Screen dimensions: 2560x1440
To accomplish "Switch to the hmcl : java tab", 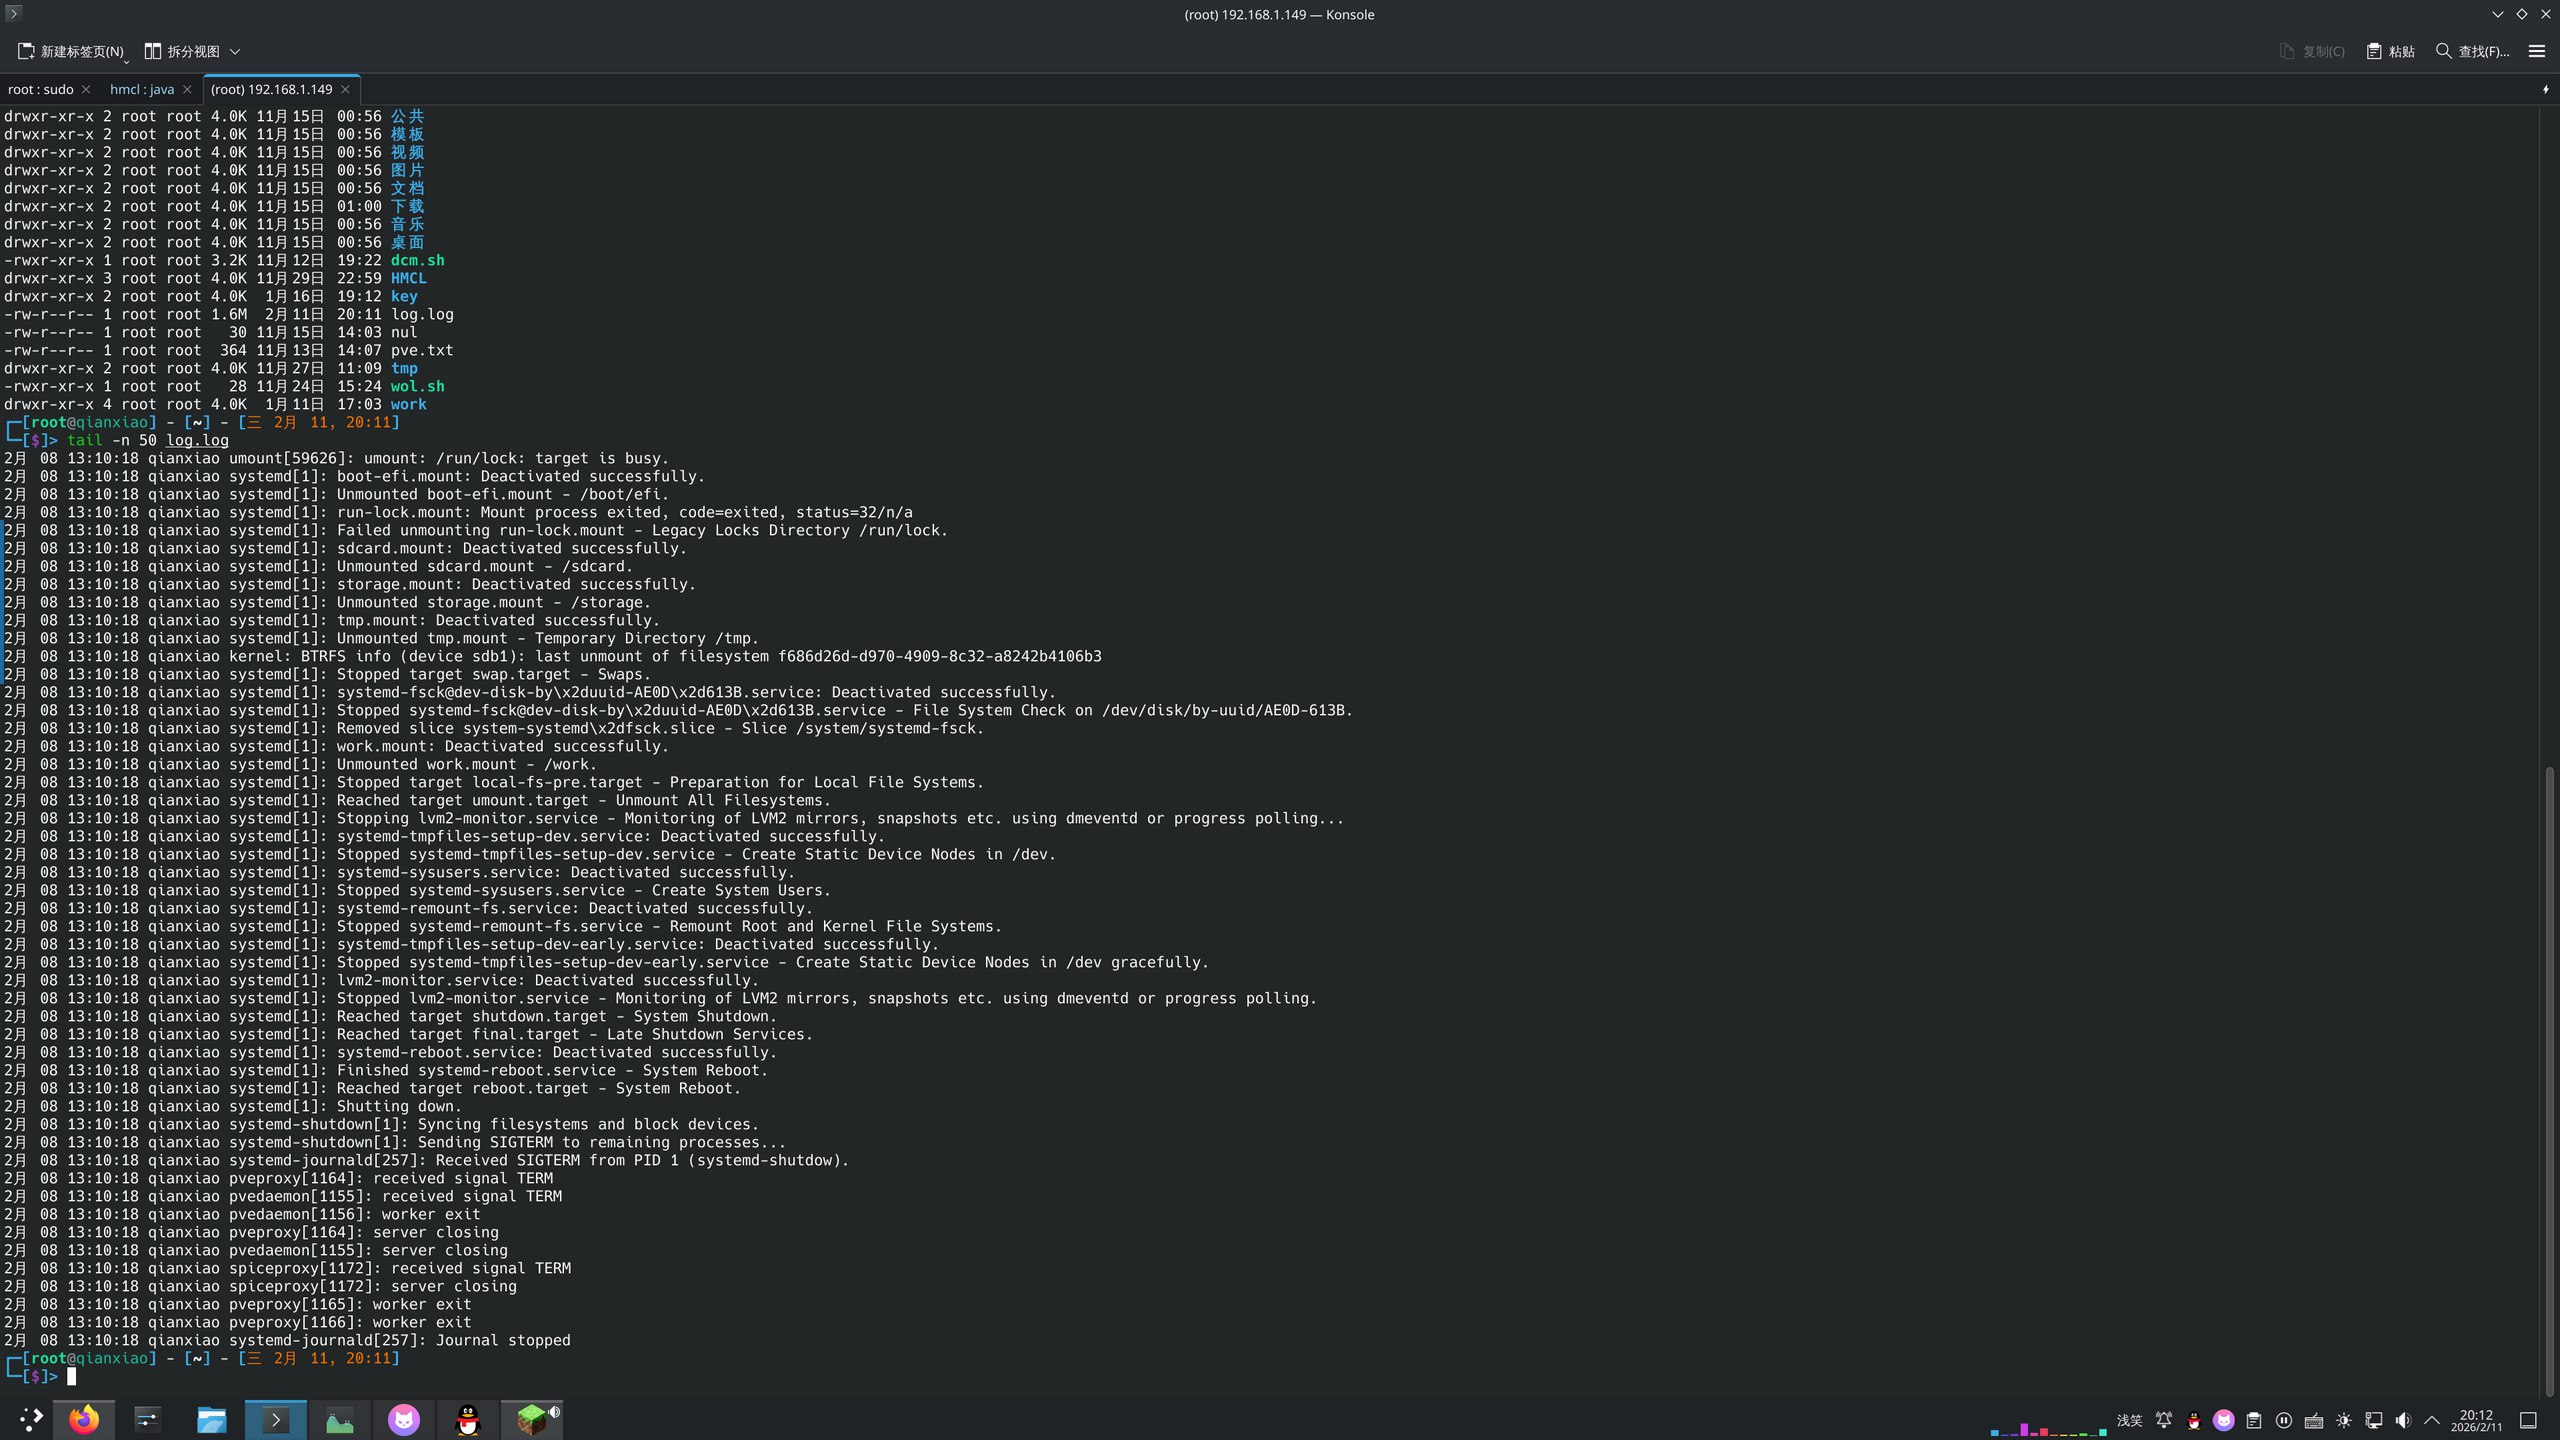I will click(142, 89).
